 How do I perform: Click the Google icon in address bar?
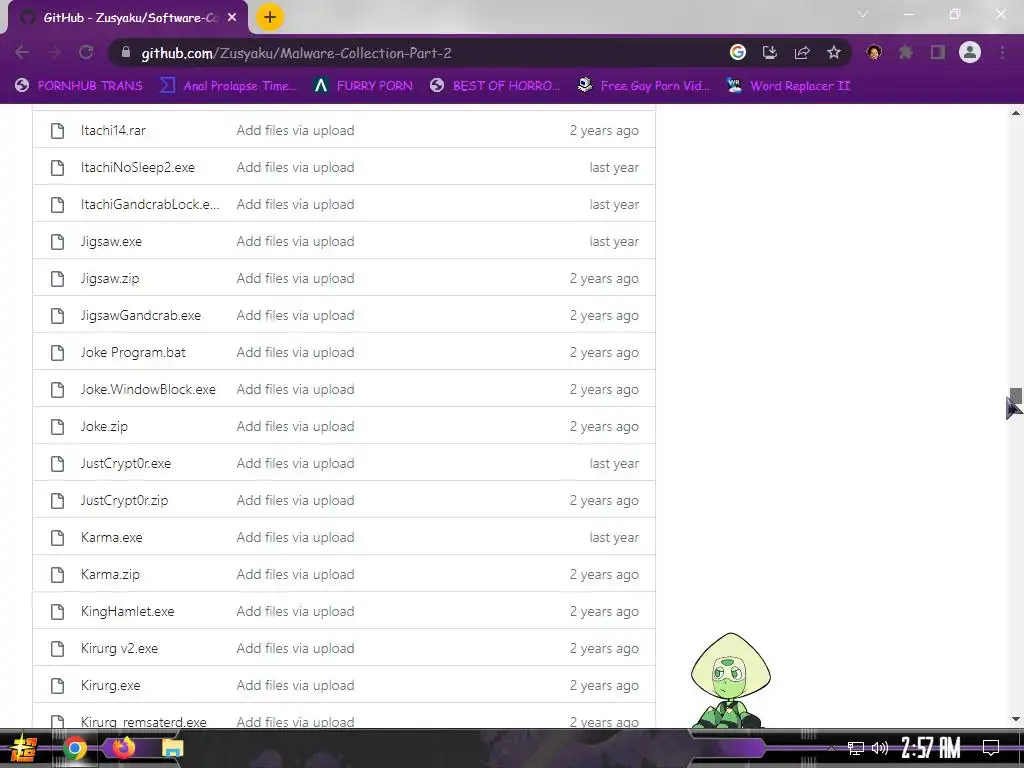[737, 53]
